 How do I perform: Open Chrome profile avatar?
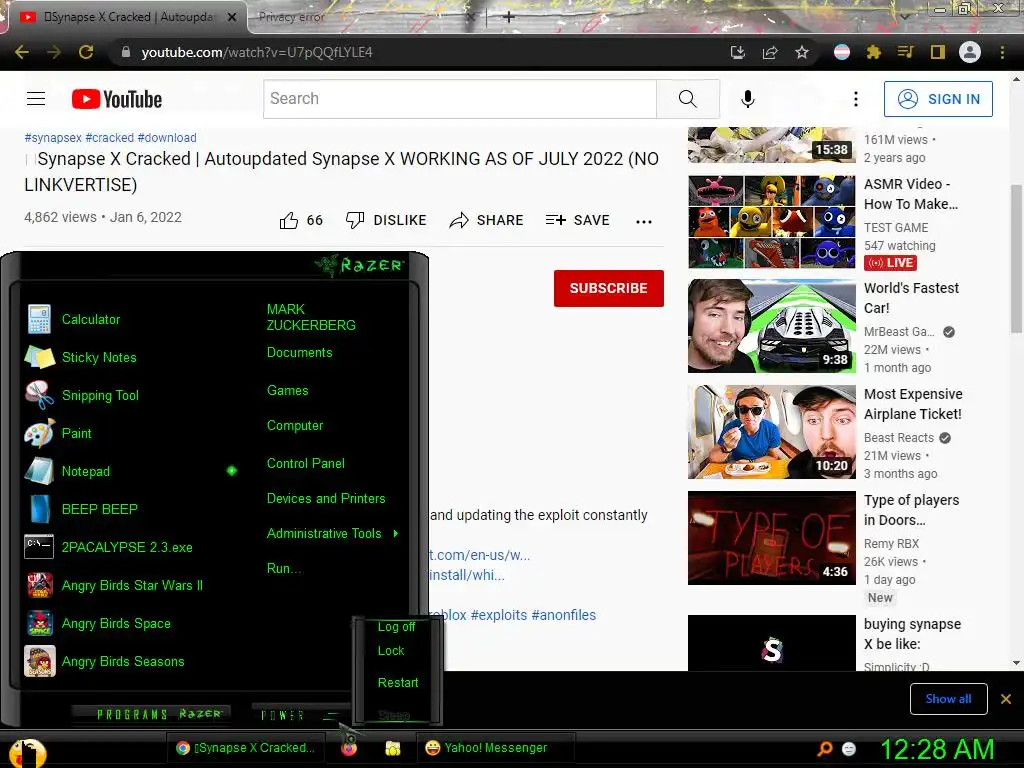coord(970,52)
